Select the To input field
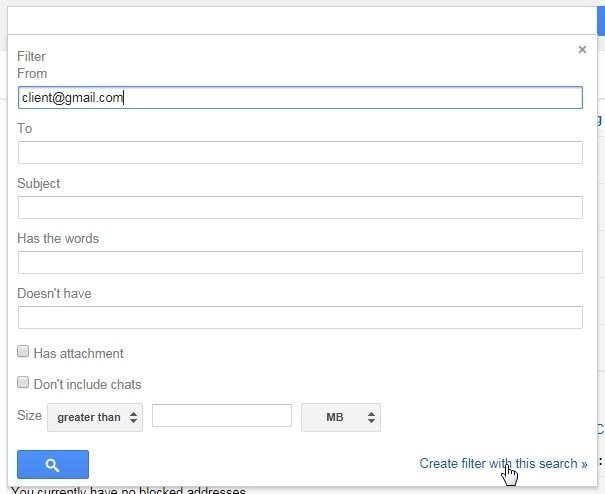Screen dimensions: 605x494 (300, 152)
